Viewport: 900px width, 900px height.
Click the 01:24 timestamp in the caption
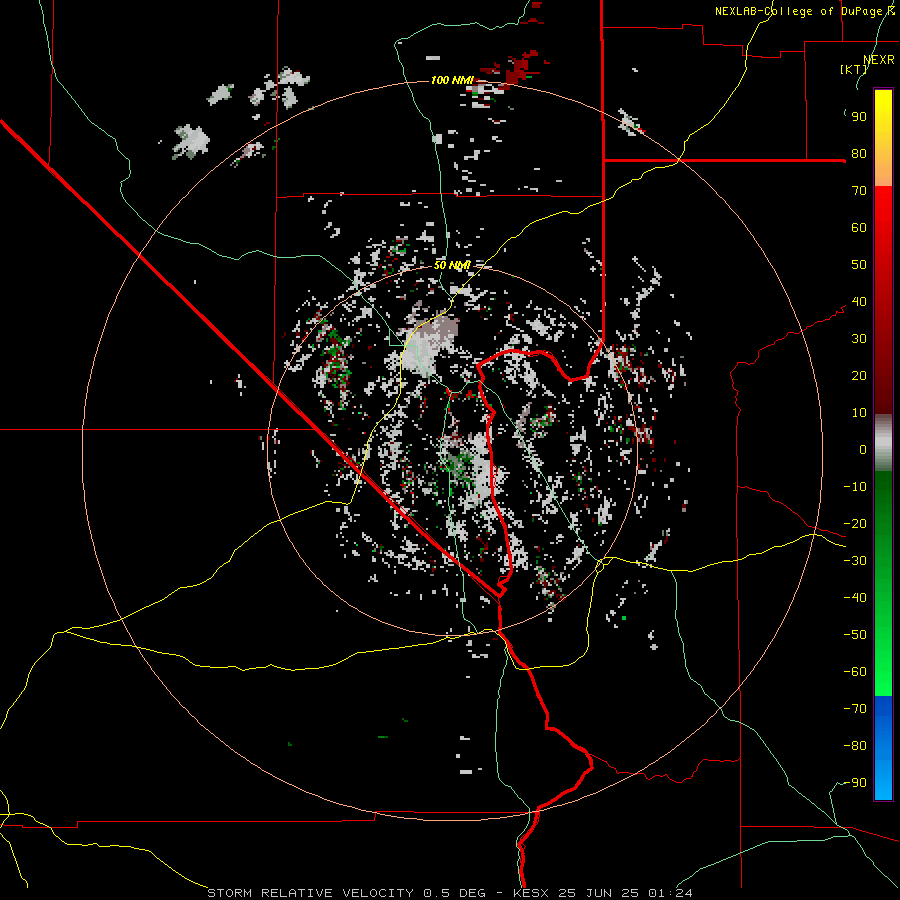click(670, 893)
